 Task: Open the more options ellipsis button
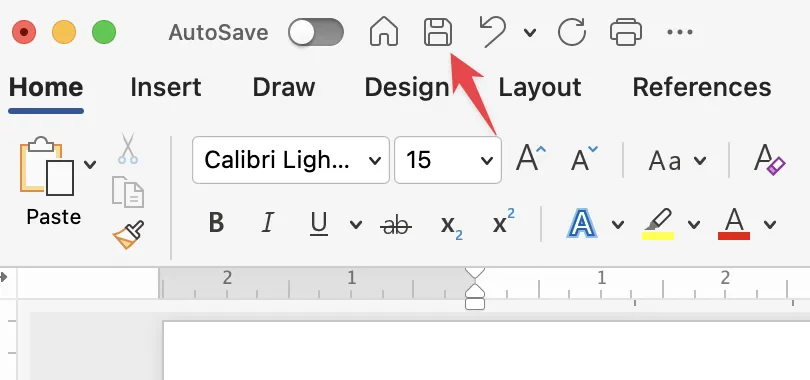(x=680, y=32)
